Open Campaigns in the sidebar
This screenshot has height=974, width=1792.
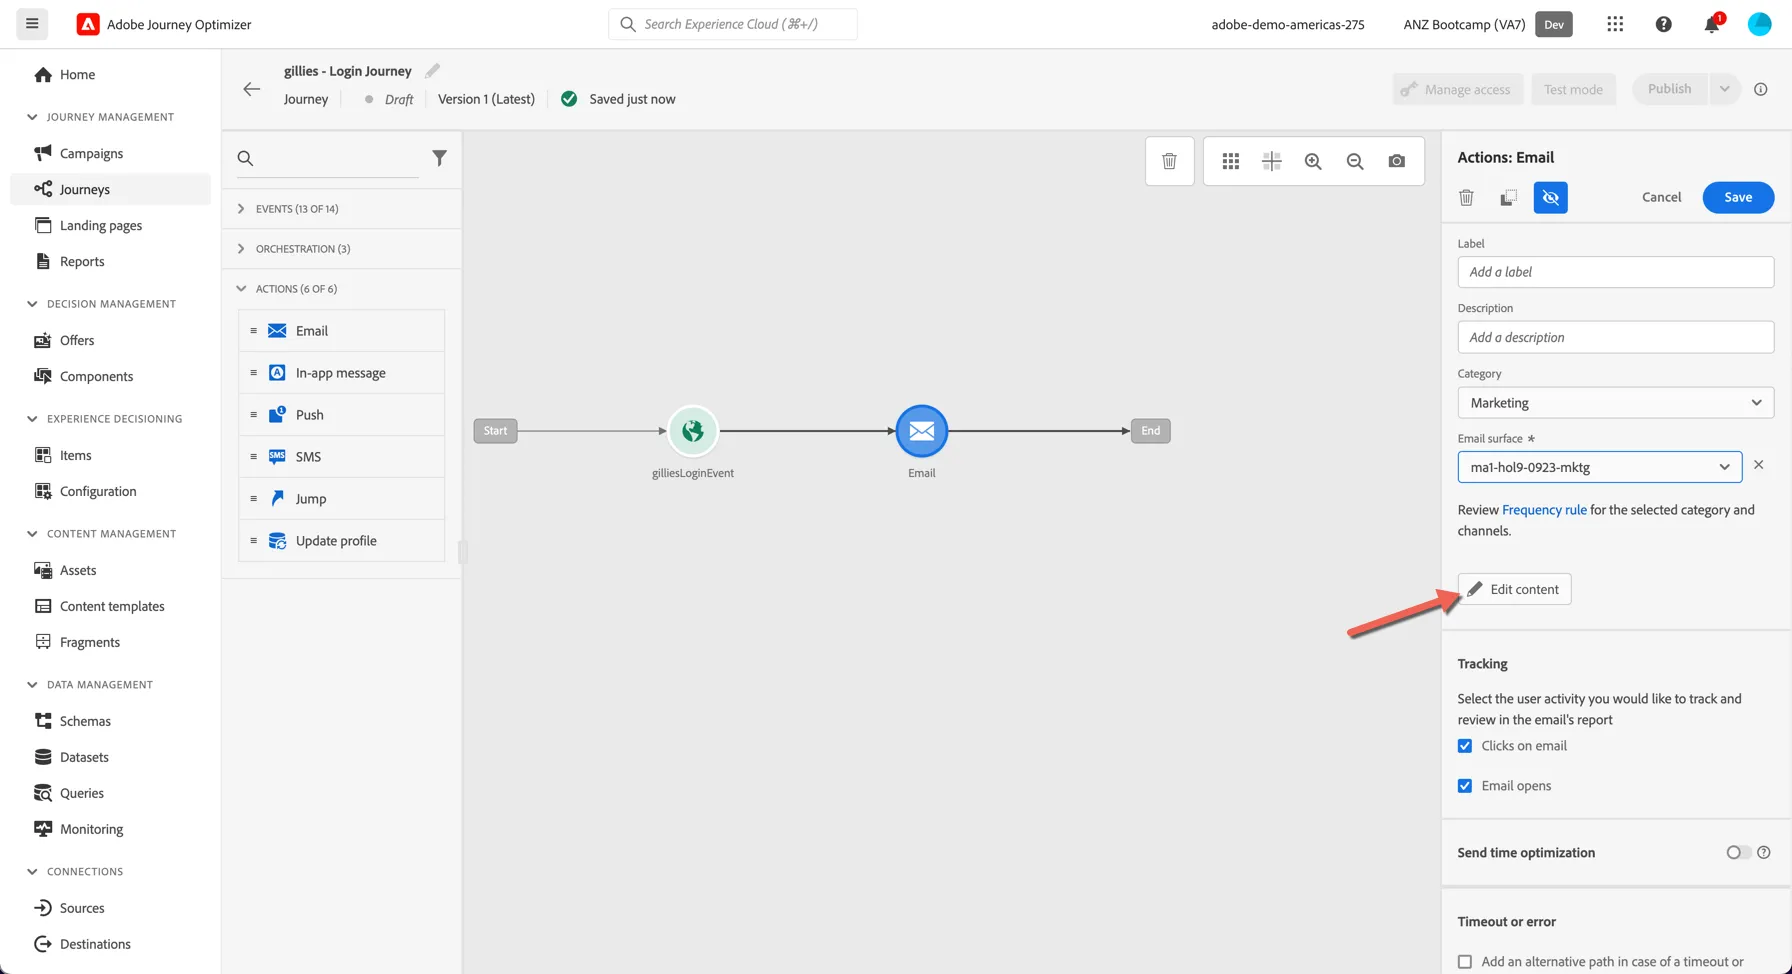click(x=91, y=153)
